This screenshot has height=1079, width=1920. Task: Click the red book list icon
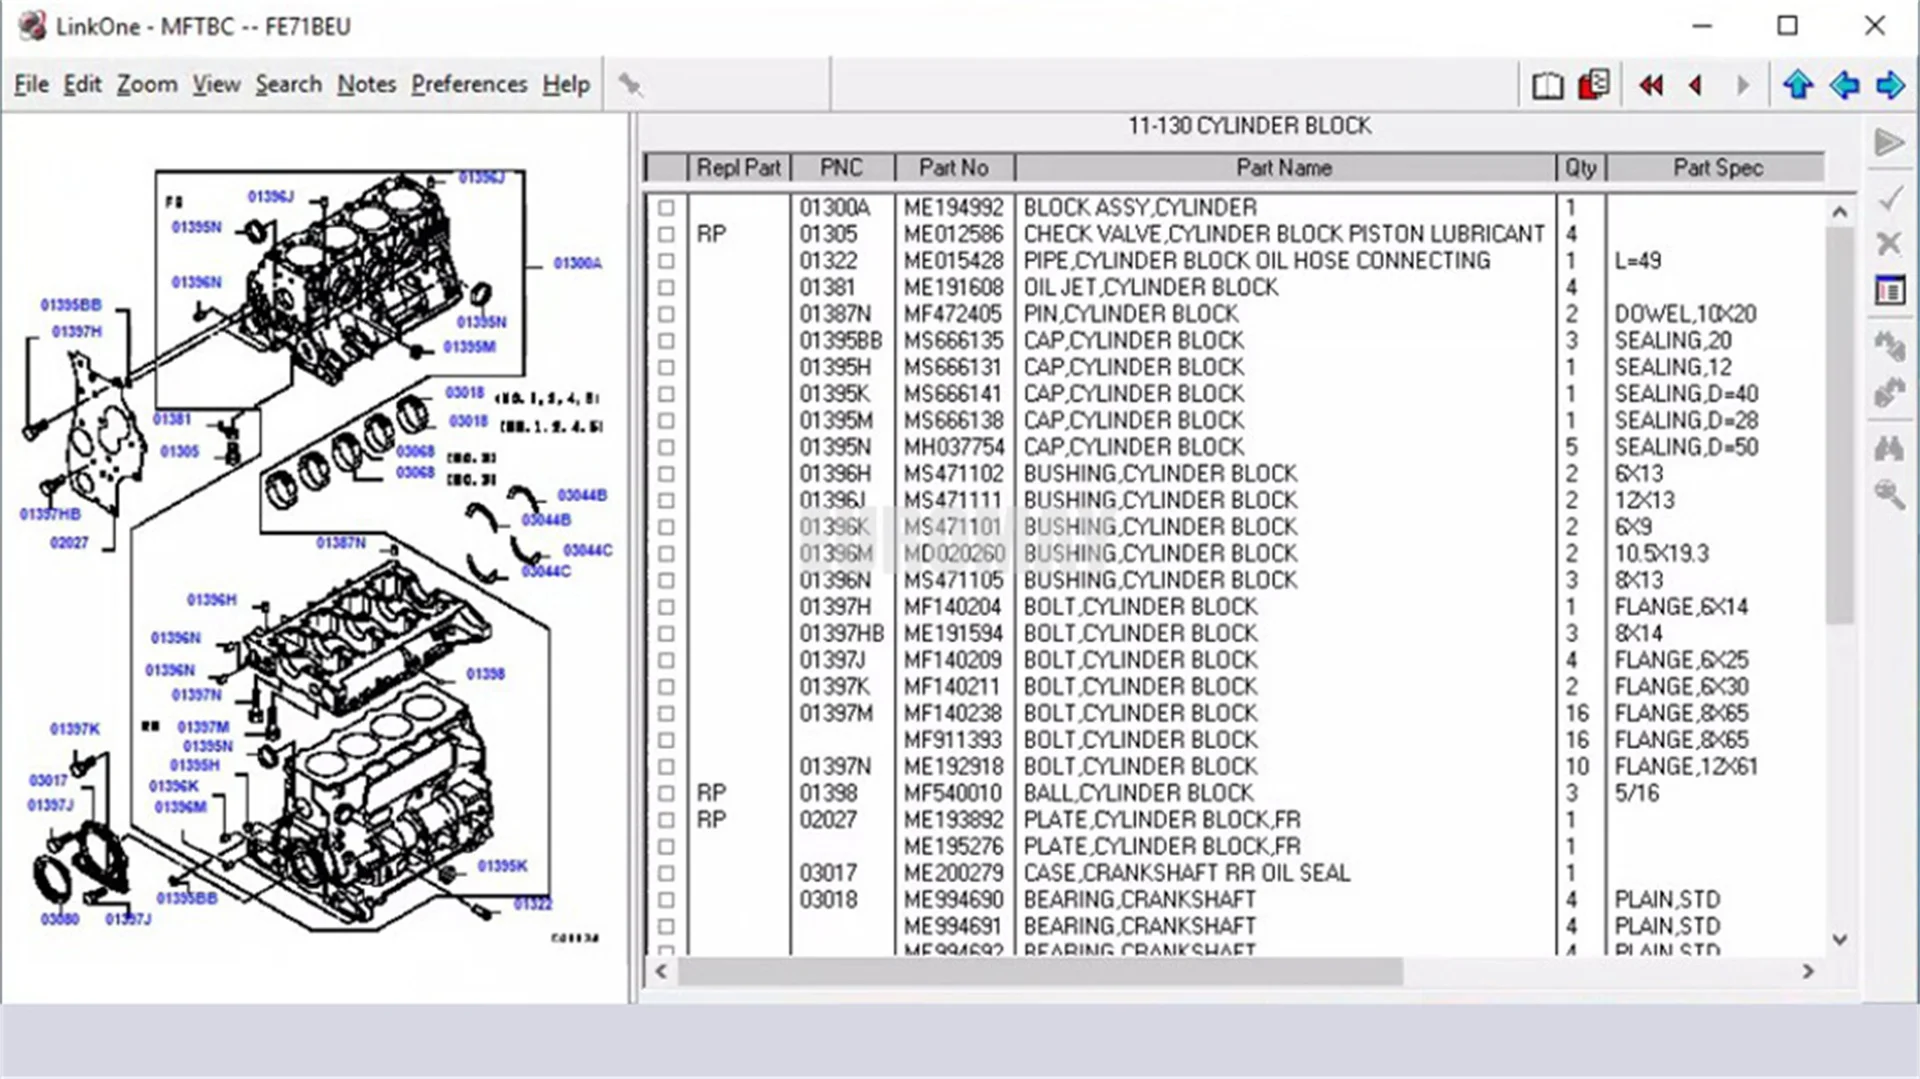coord(1593,85)
